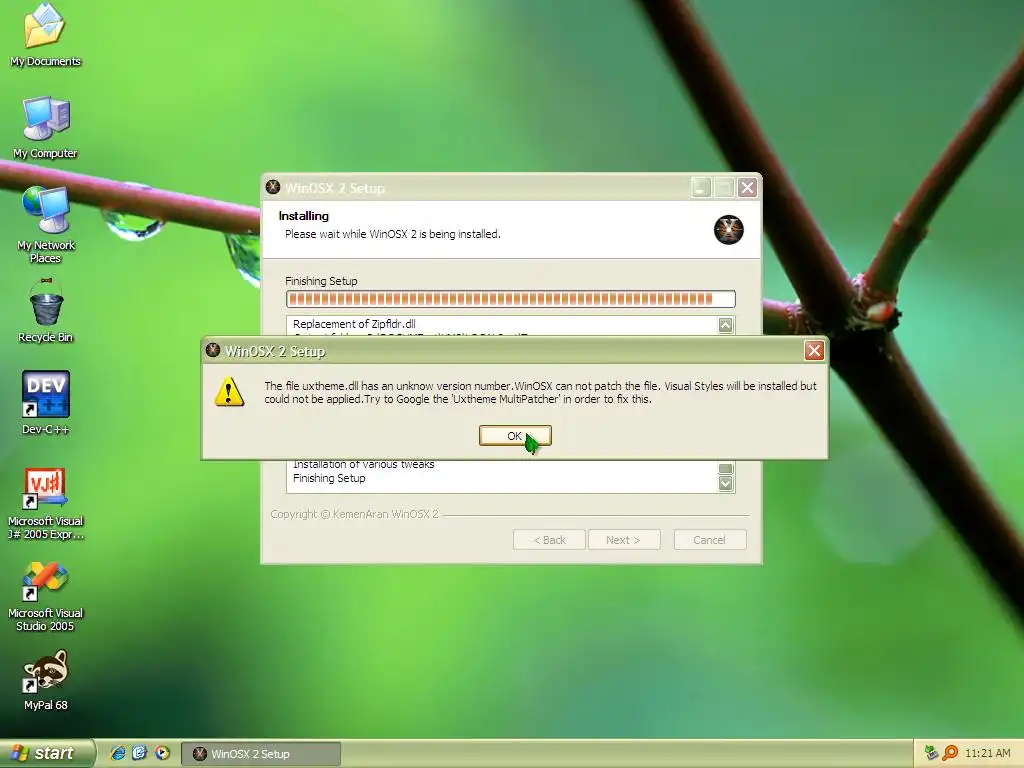The image size is (1024, 768).
Task: Minimize the background installer window
Action: (701, 188)
